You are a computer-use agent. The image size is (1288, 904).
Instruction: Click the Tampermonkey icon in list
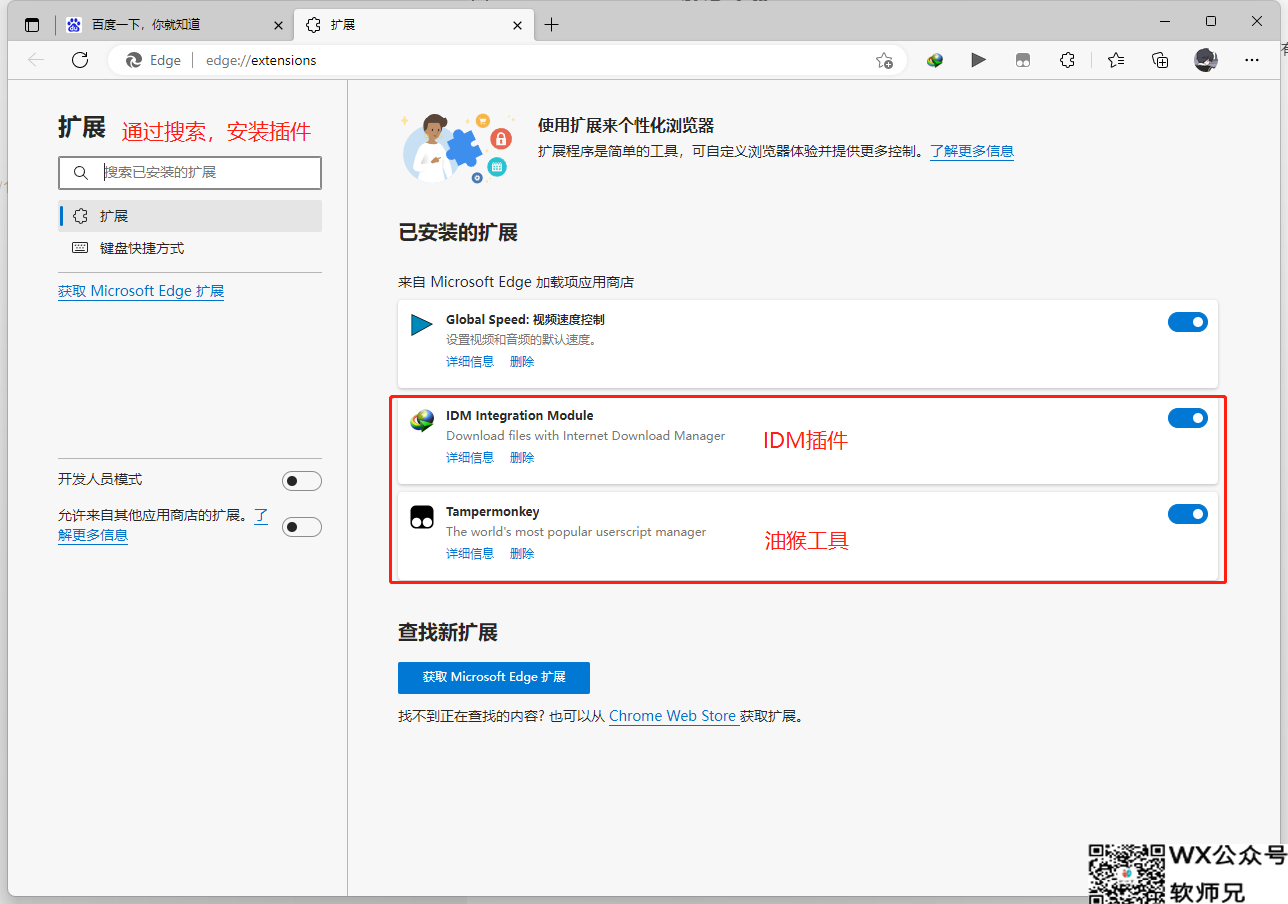coord(422,517)
